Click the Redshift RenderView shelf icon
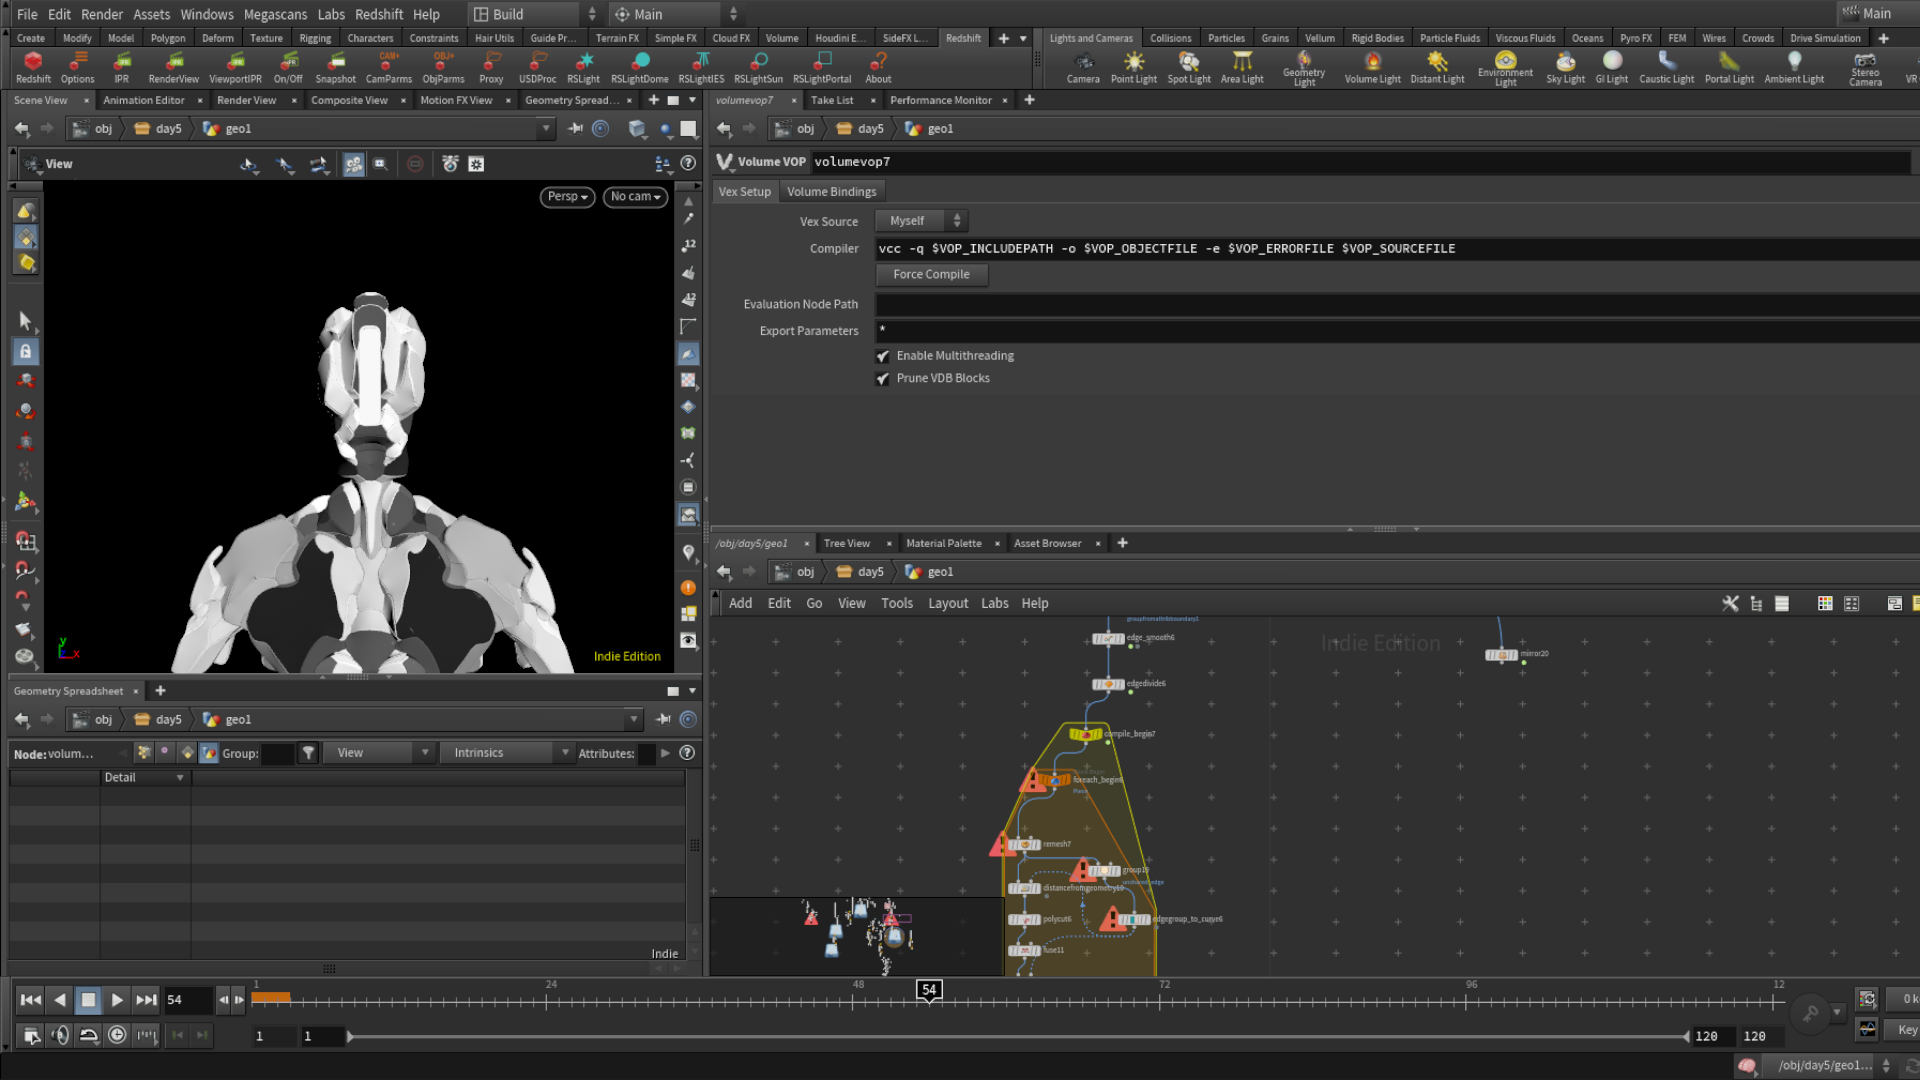The height and width of the screenshot is (1080, 1920). point(173,67)
